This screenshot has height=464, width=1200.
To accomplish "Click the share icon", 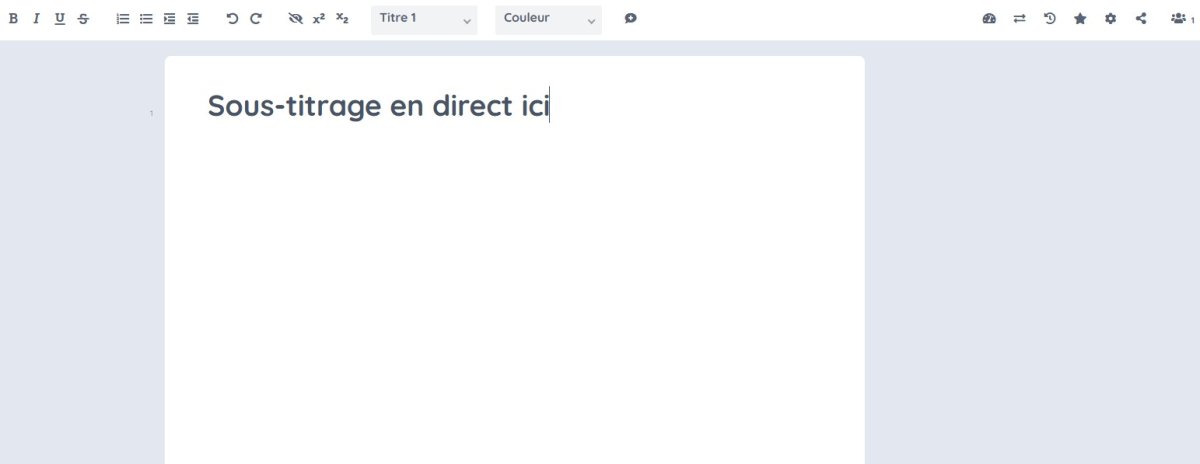I will point(1141,19).
